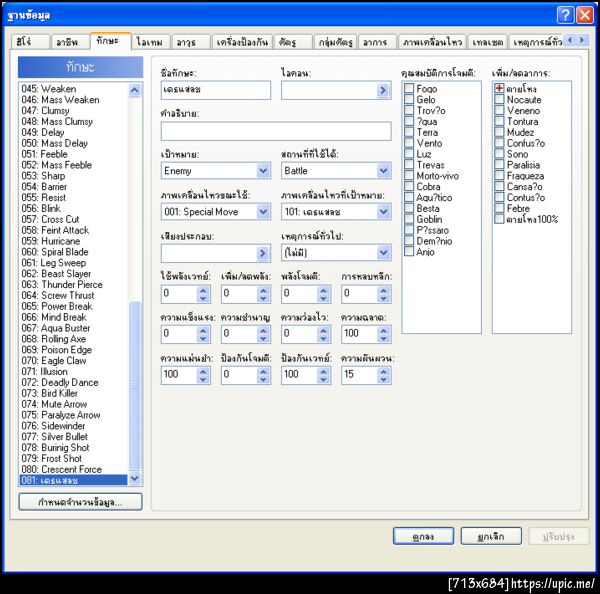Click the skill list scrollbar thumb
Viewport: 600px width, 594px height.
(x=135, y=386)
